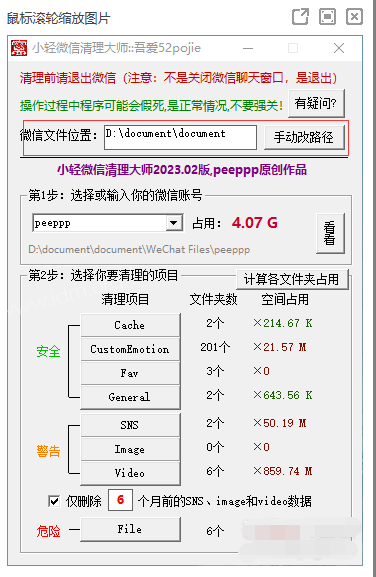The width and height of the screenshot is (376, 577).
Task: Click the 文件夹数 column header
Action: coord(213,299)
